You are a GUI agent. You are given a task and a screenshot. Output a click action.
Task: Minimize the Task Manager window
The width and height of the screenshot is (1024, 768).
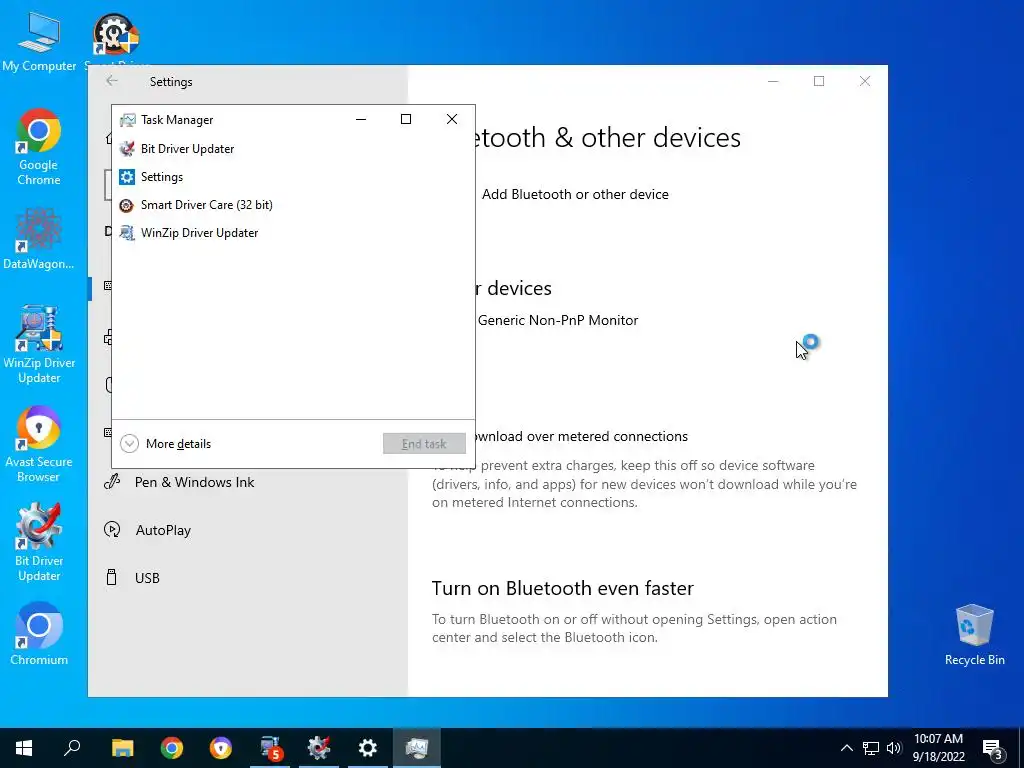click(361, 120)
